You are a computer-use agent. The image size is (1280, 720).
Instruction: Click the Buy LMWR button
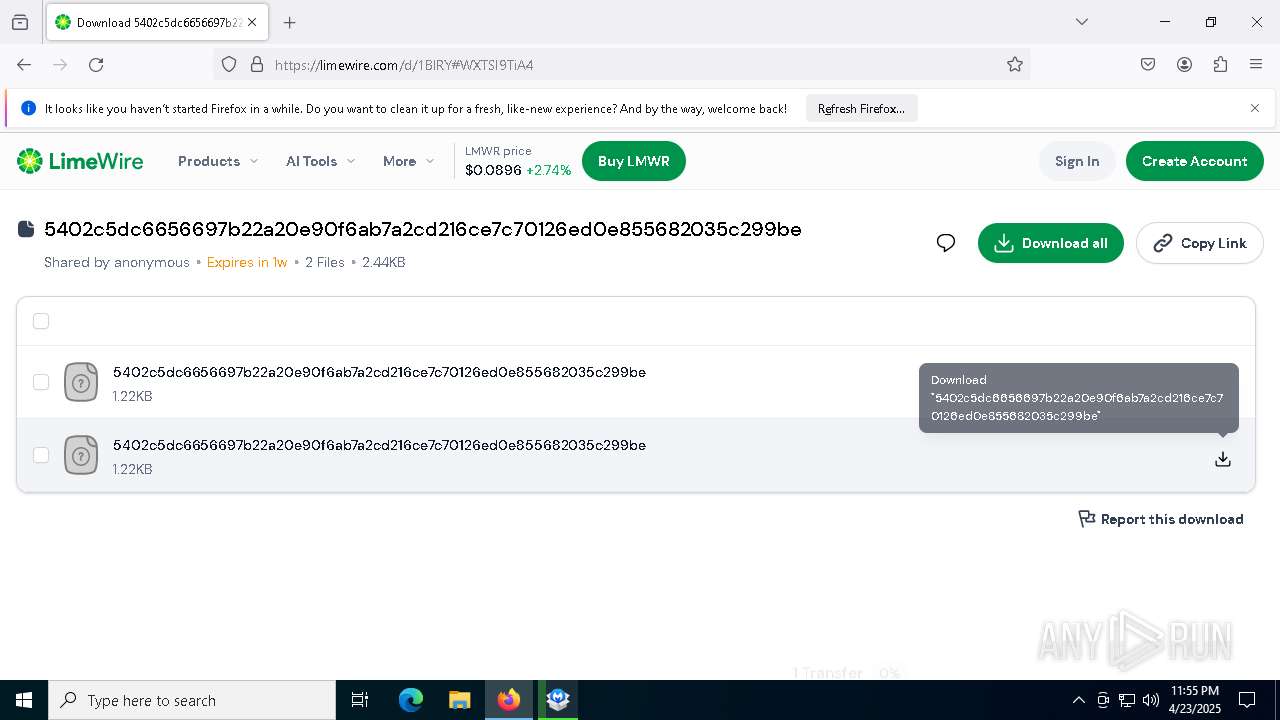[634, 161]
